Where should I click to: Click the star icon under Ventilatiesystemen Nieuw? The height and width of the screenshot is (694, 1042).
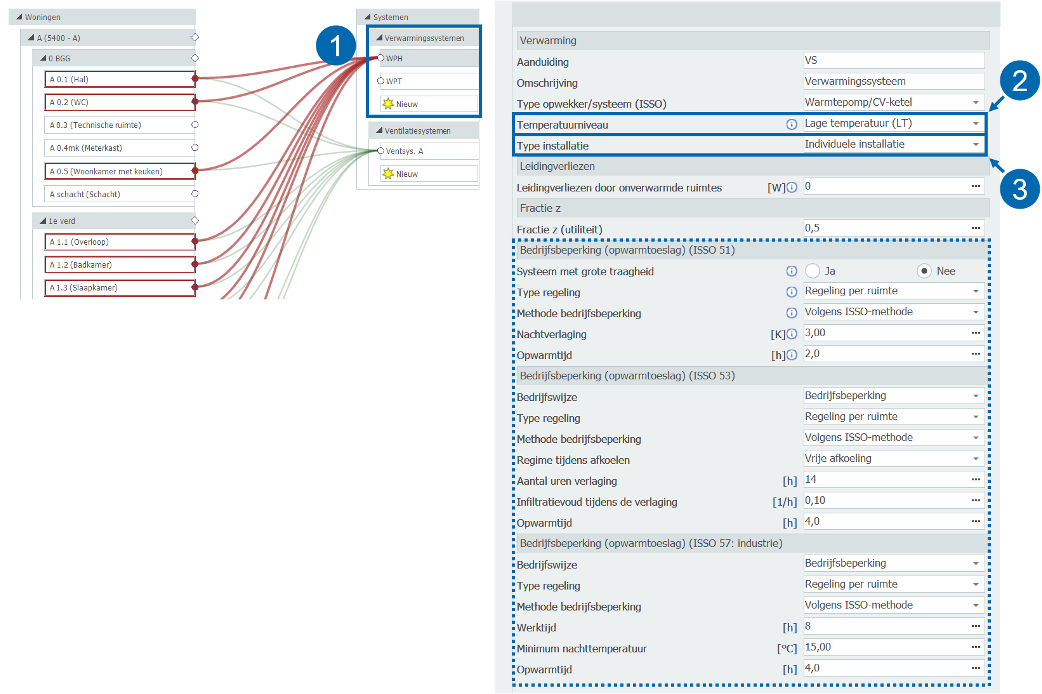pyautogui.click(x=387, y=174)
